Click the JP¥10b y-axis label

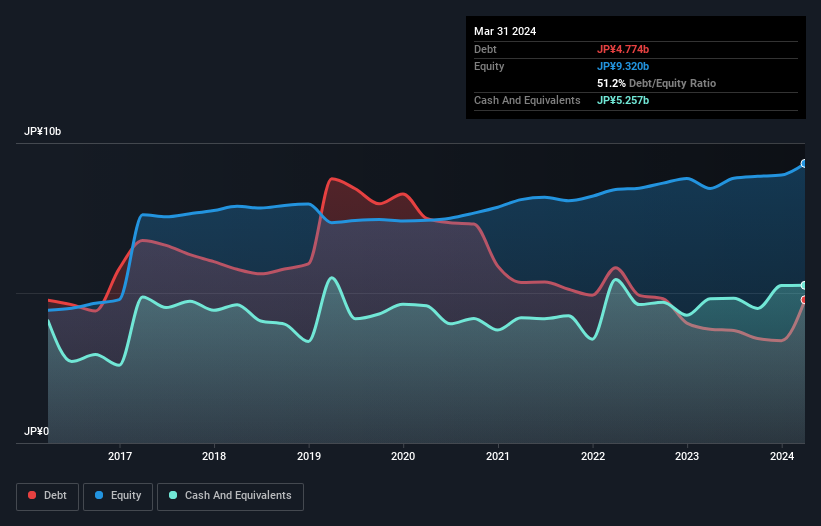click(x=42, y=131)
